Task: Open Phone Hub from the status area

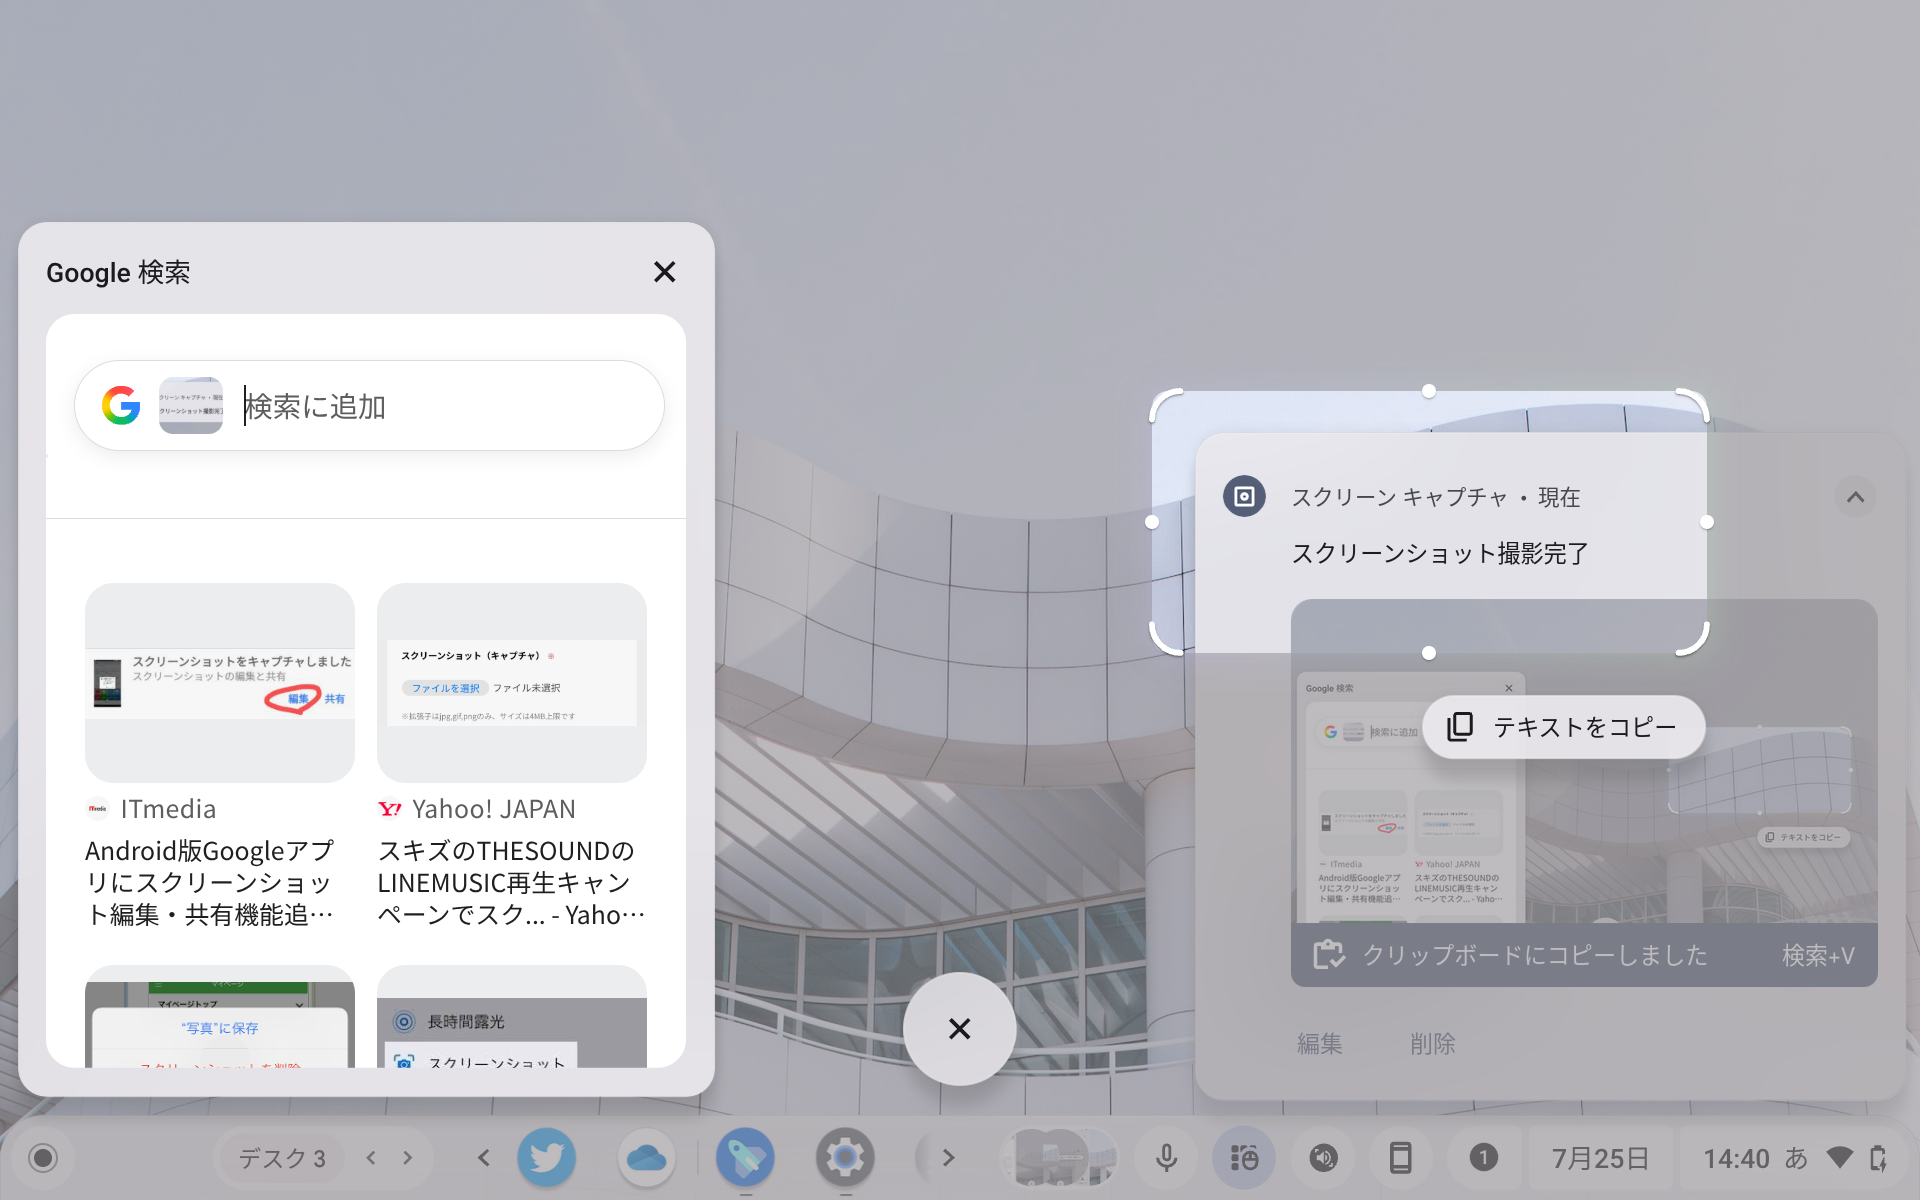Action: tap(1401, 1157)
